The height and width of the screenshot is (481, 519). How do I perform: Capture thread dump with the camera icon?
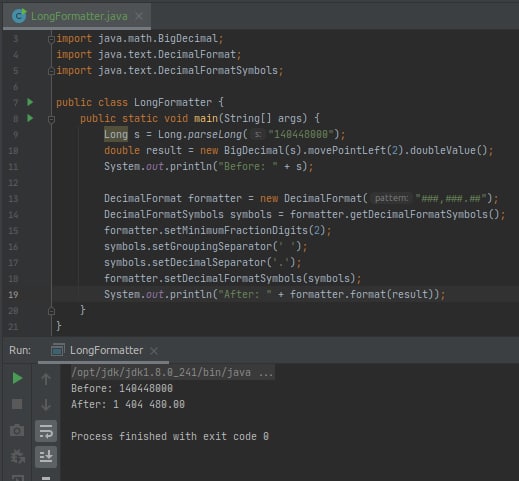point(17,430)
